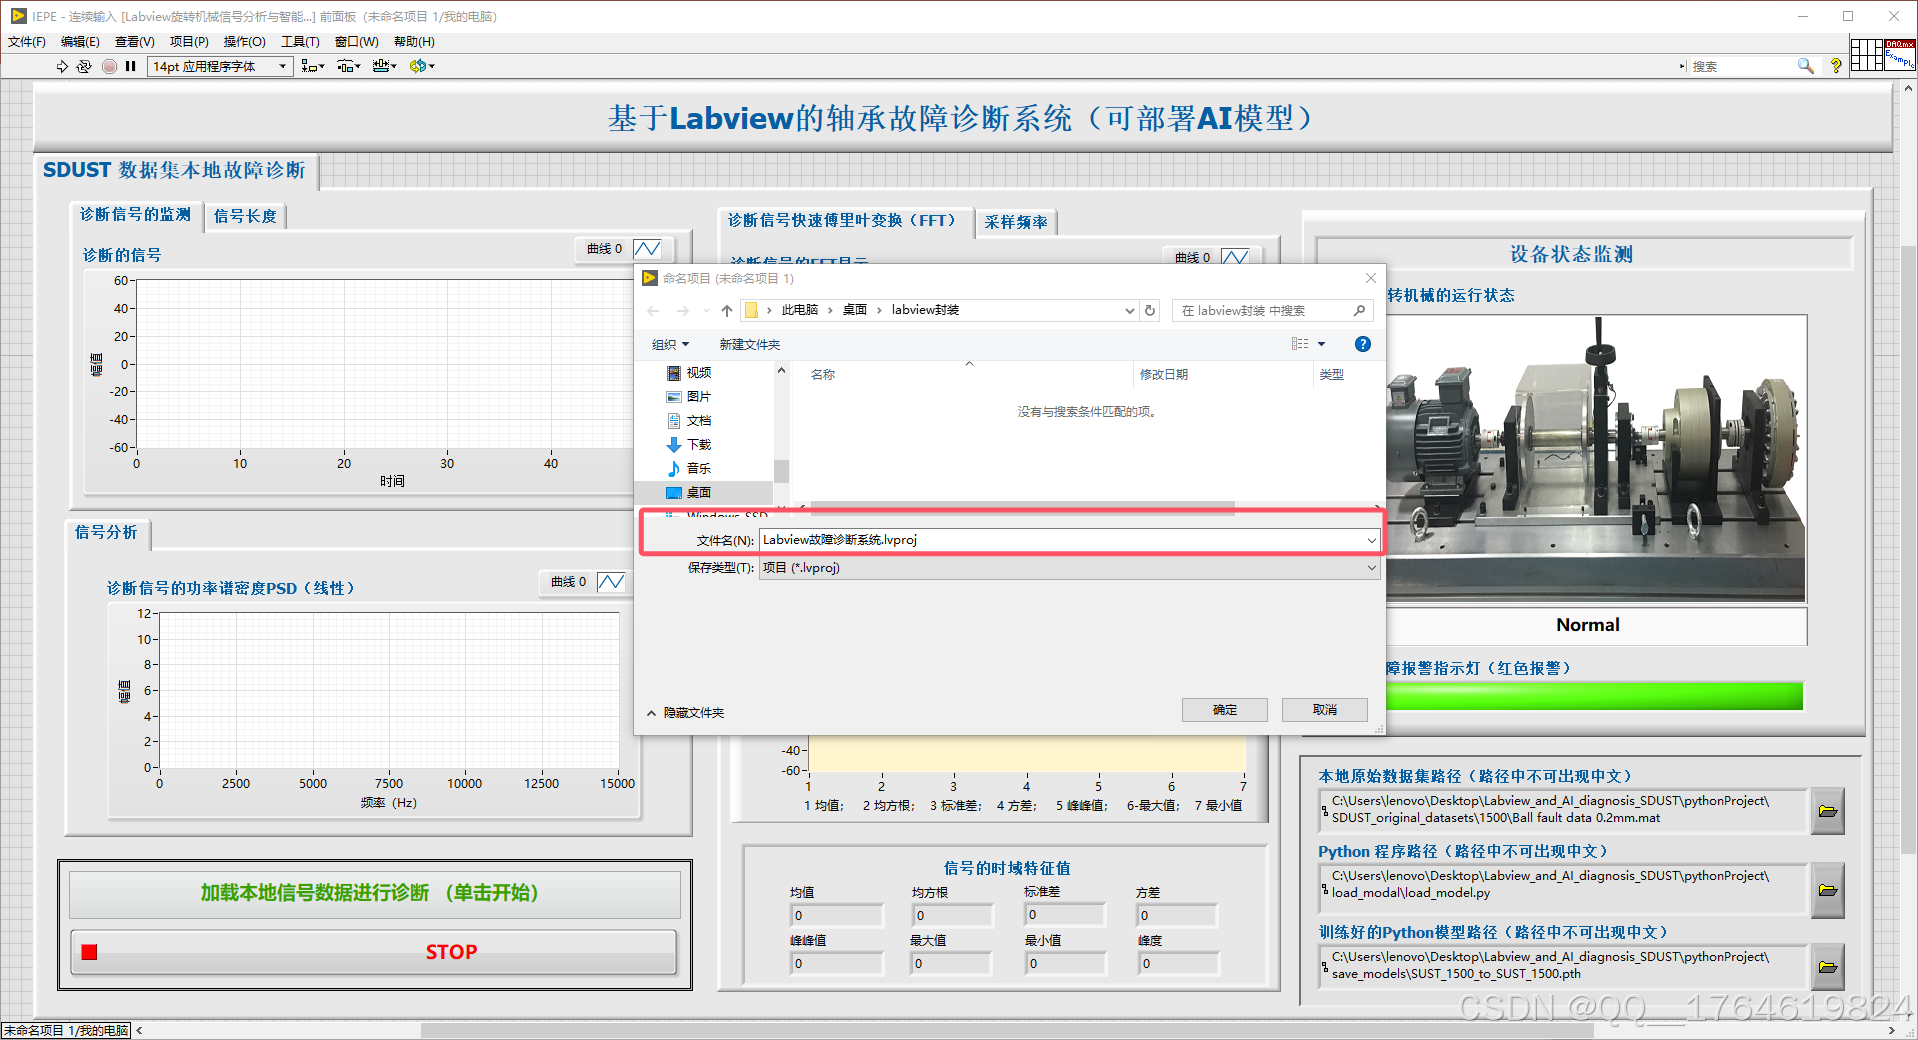Open the 项目(P) menu
Image resolution: width=1918 pixels, height=1040 pixels.
point(189,42)
